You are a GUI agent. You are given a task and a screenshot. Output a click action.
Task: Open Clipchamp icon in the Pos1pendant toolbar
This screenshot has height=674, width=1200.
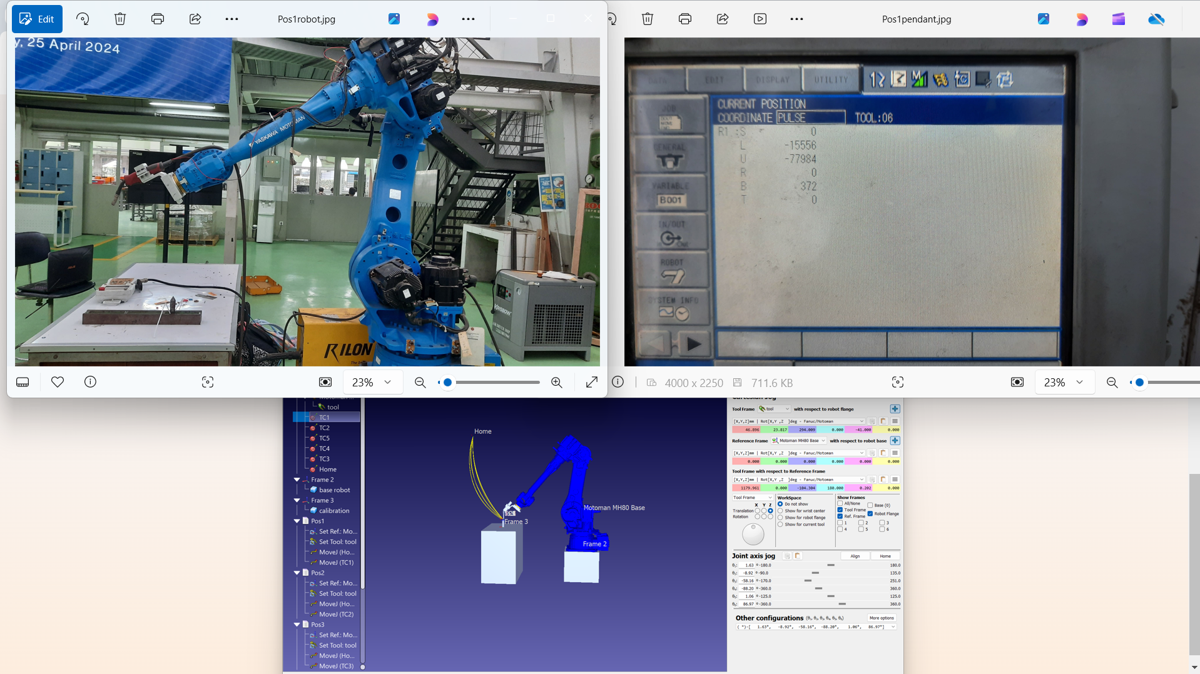[1118, 19]
